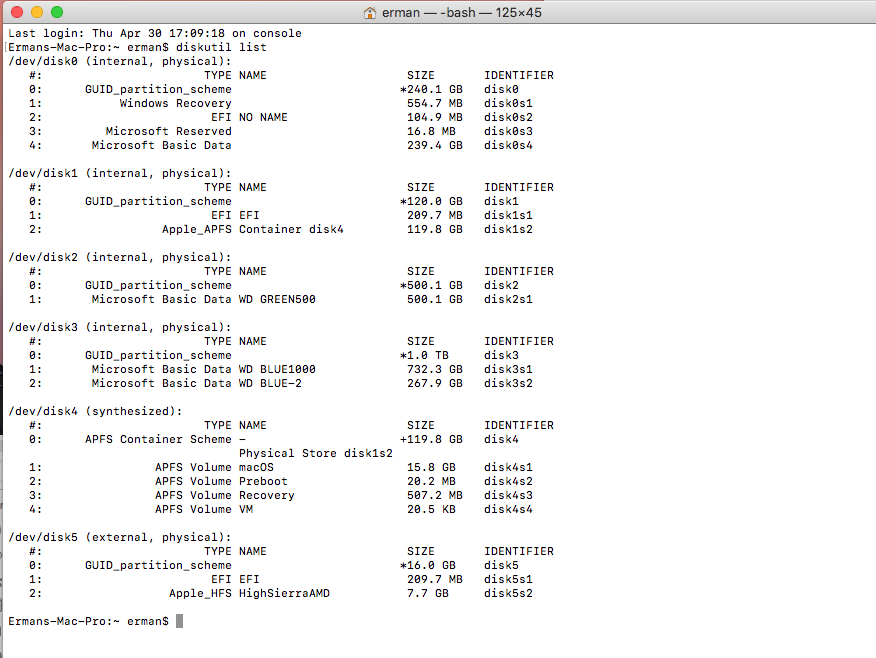
Task: Click the '/dev/disk1 (internal, physical):' heading
Action: 120,173
